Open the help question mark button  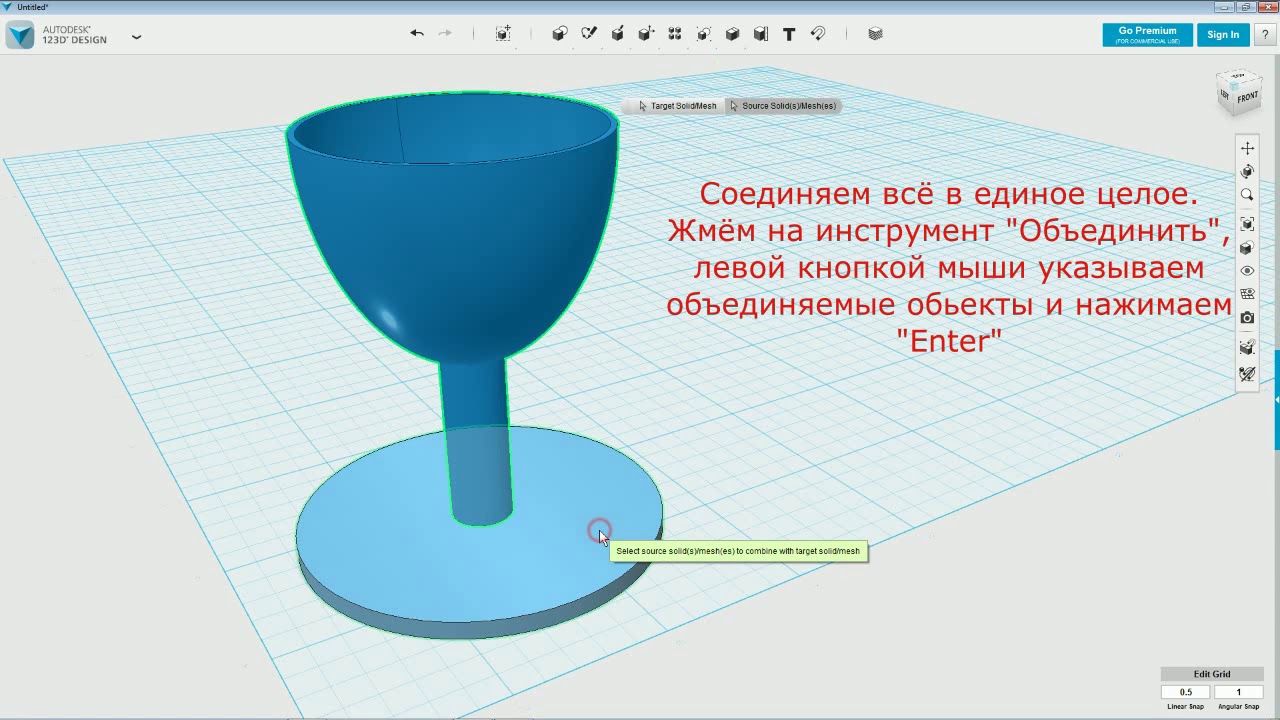point(1265,34)
